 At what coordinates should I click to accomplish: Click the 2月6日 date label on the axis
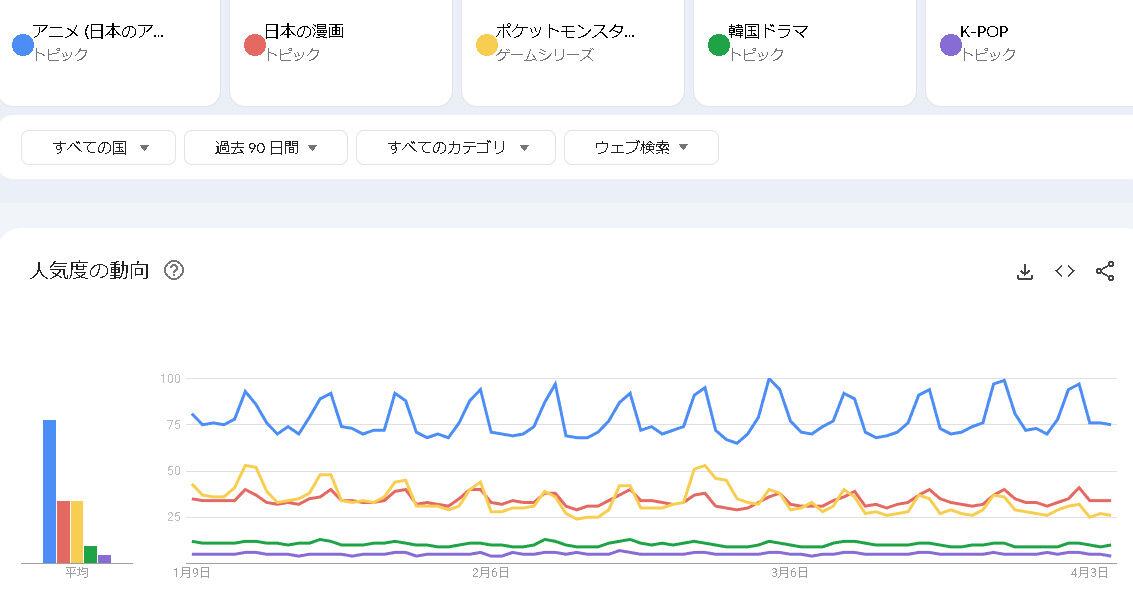[491, 573]
